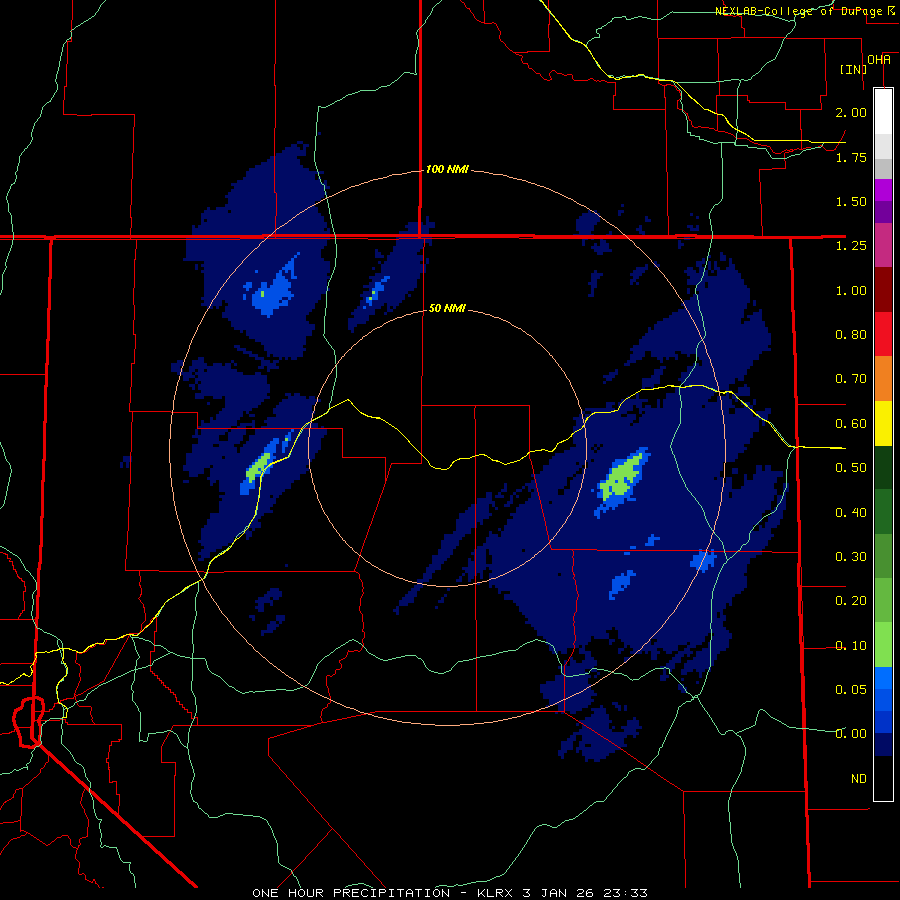The width and height of the screenshot is (900, 900).
Task: Click the 1.00 legend value
Action: [851, 290]
